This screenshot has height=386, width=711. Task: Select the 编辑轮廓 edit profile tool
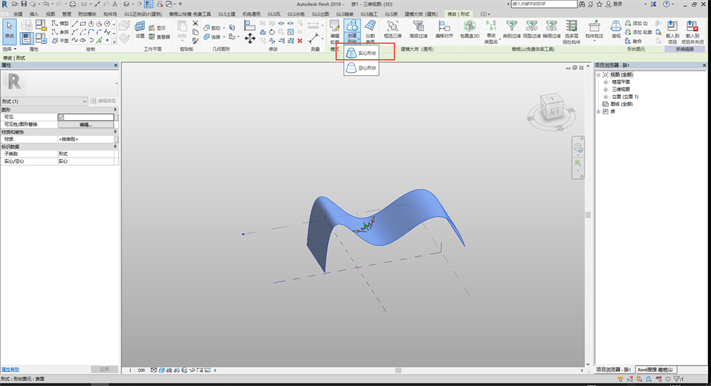pos(335,31)
